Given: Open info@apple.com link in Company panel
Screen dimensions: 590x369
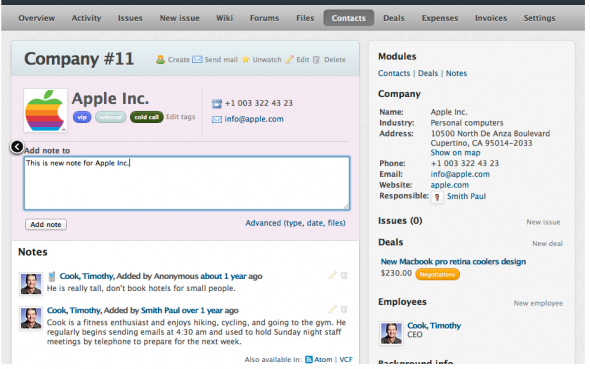Looking at the screenshot, I should 460,174.
